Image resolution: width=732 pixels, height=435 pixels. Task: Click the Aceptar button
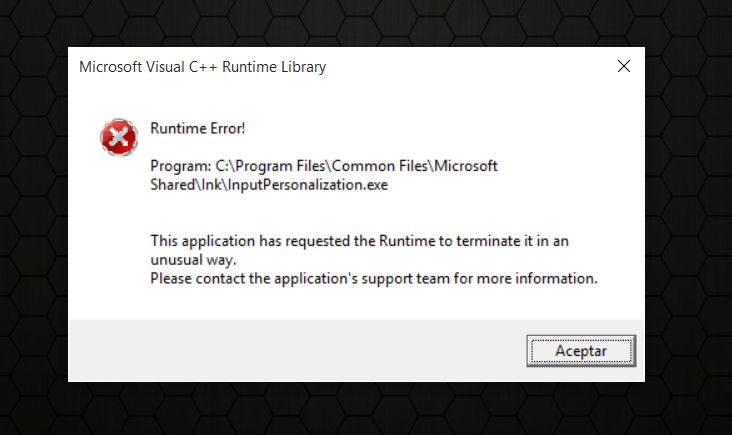point(581,350)
